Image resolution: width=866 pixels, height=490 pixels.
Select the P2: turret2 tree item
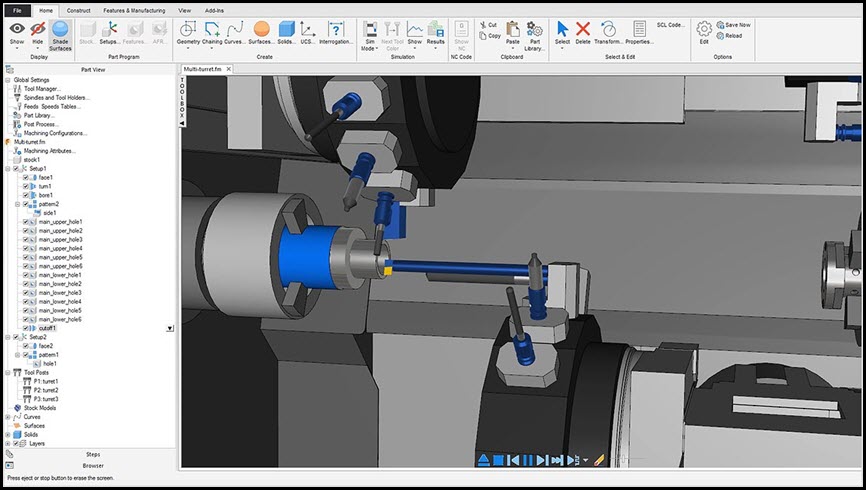(x=46, y=390)
